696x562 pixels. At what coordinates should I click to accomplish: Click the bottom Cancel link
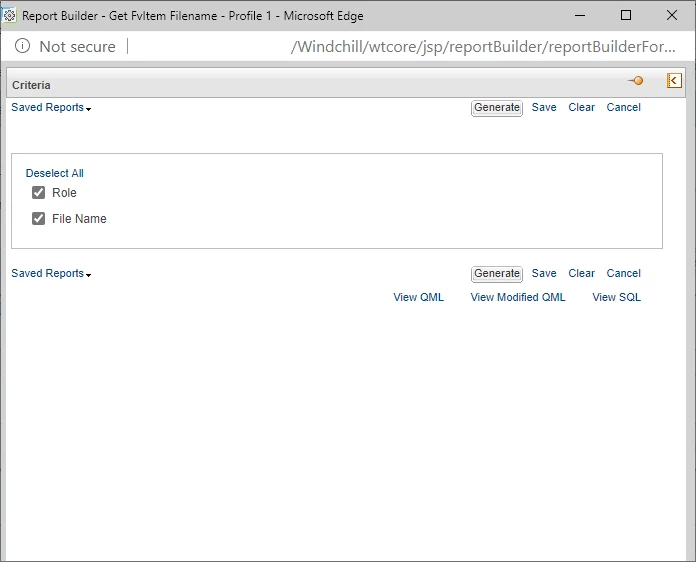pos(624,273)
